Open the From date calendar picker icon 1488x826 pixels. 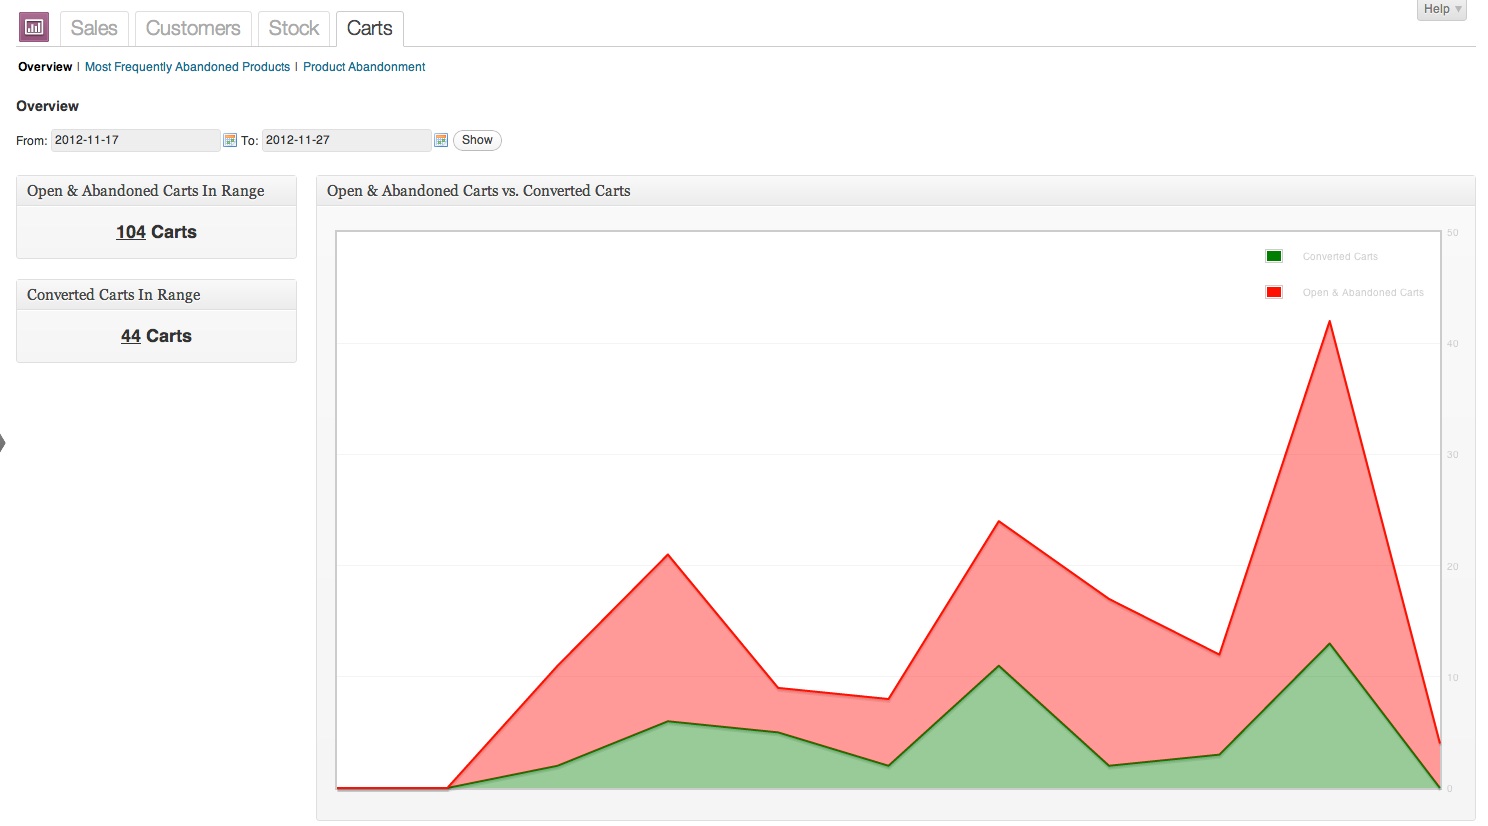[230, 140]
